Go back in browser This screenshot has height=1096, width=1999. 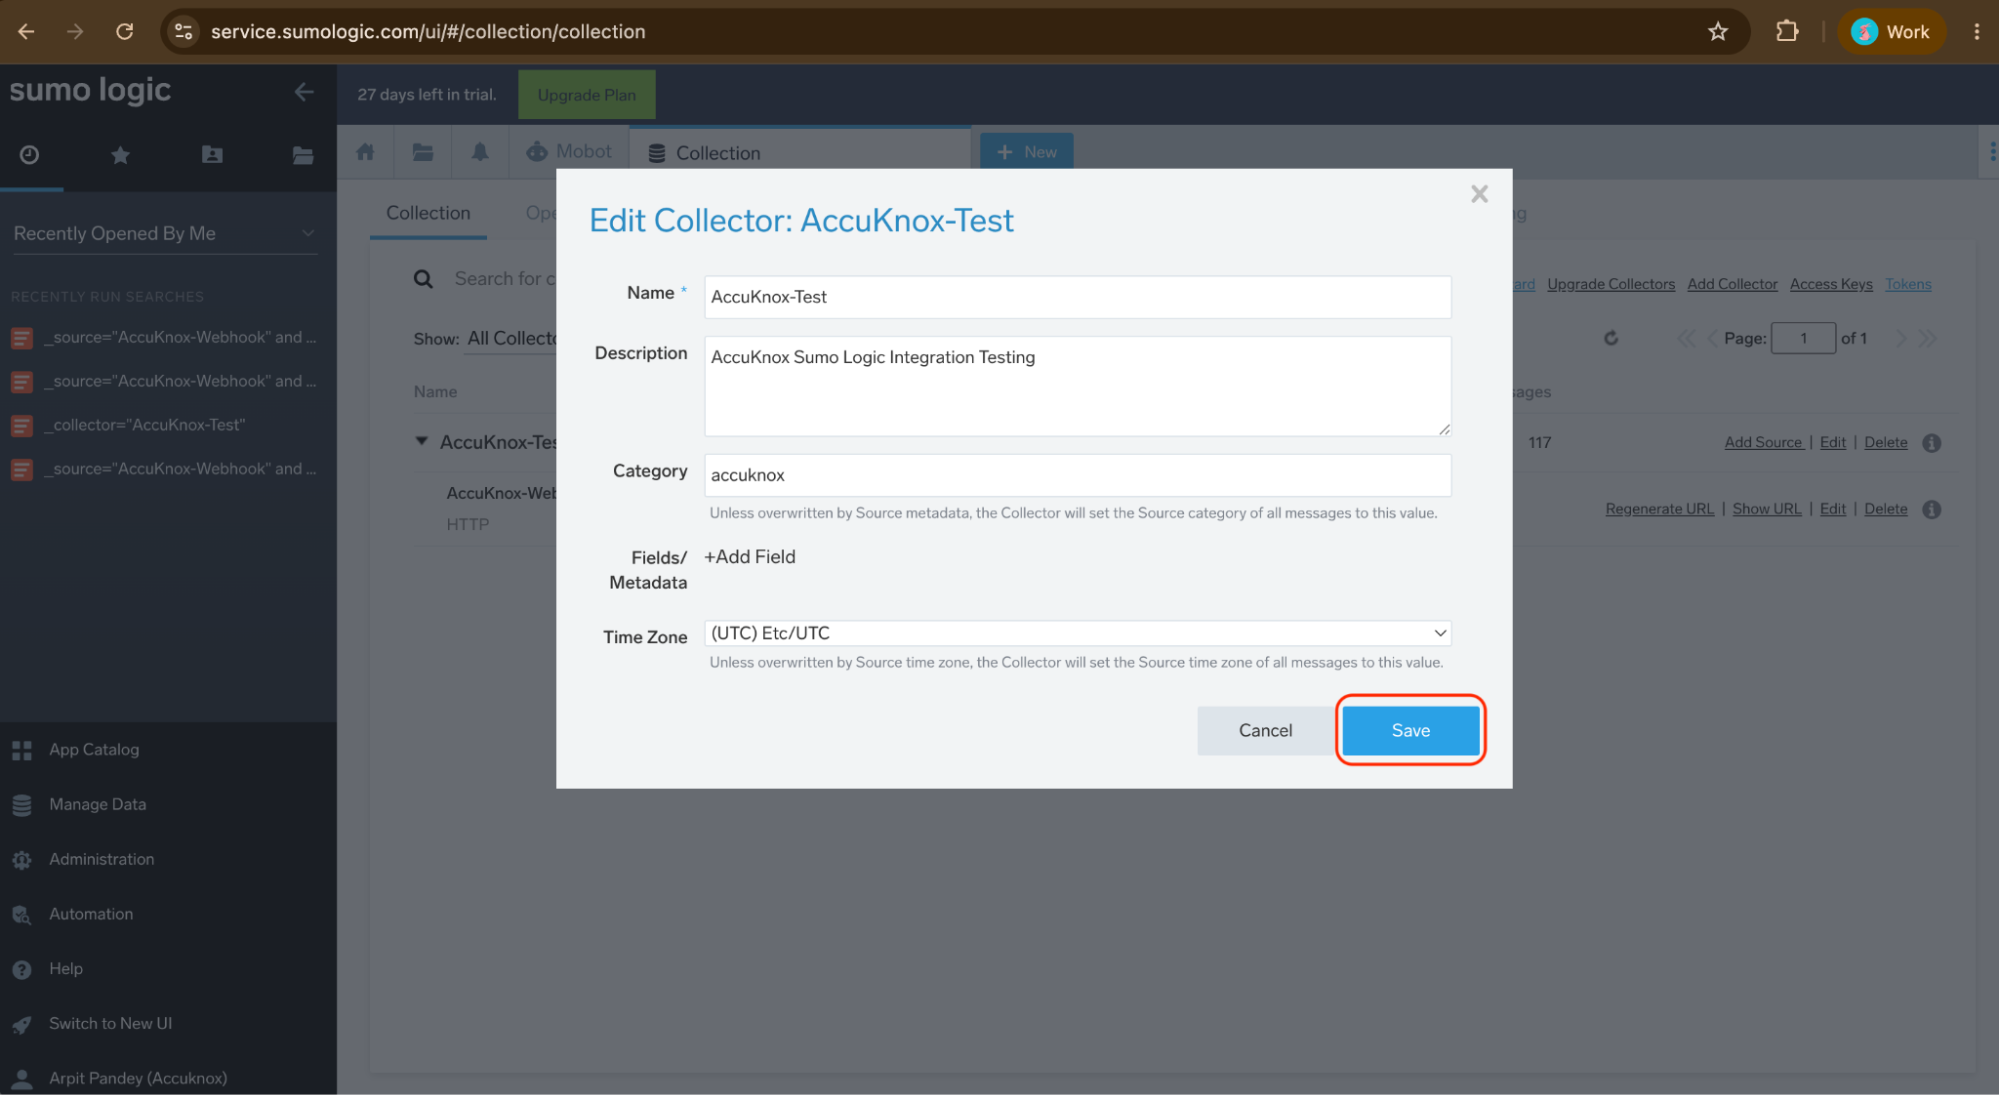point(26,32)
